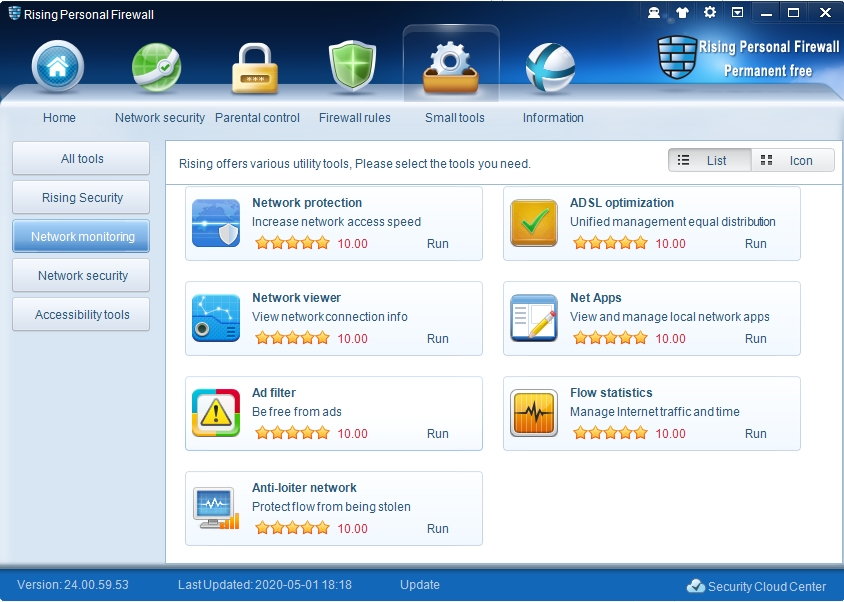
Task: Open the Firewall rules shield icon
Action: tap(353, 66)
